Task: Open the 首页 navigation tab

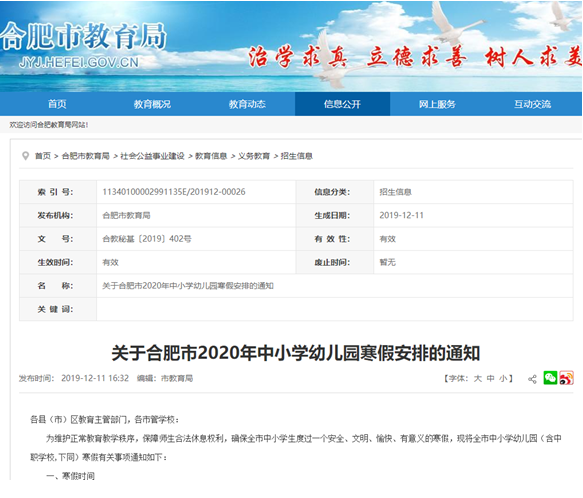Action: click(57, 104)
